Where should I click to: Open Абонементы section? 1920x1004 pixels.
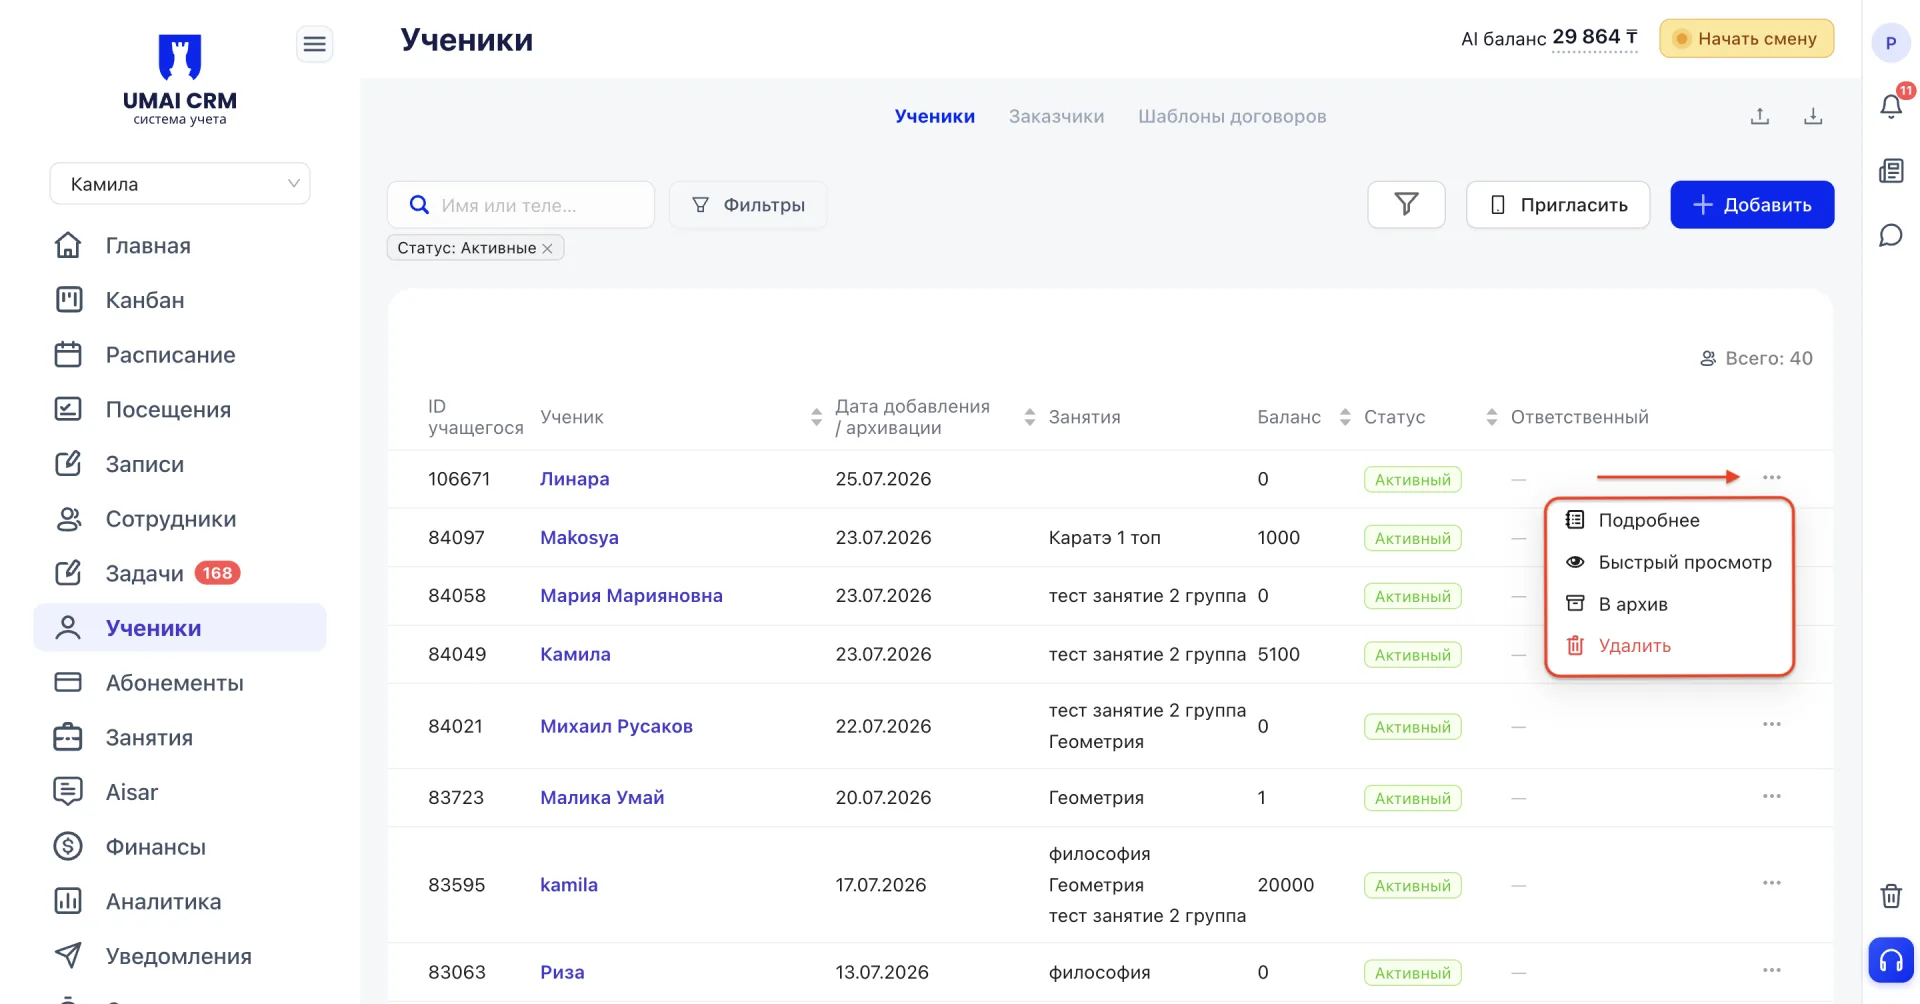click(x=175, y=683)
